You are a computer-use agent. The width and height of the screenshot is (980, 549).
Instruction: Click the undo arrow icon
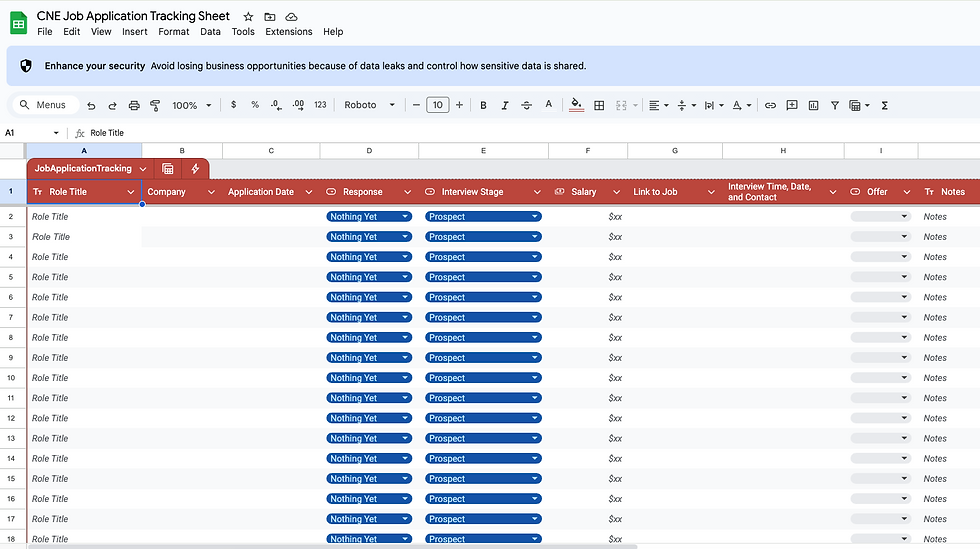(91, 105)
